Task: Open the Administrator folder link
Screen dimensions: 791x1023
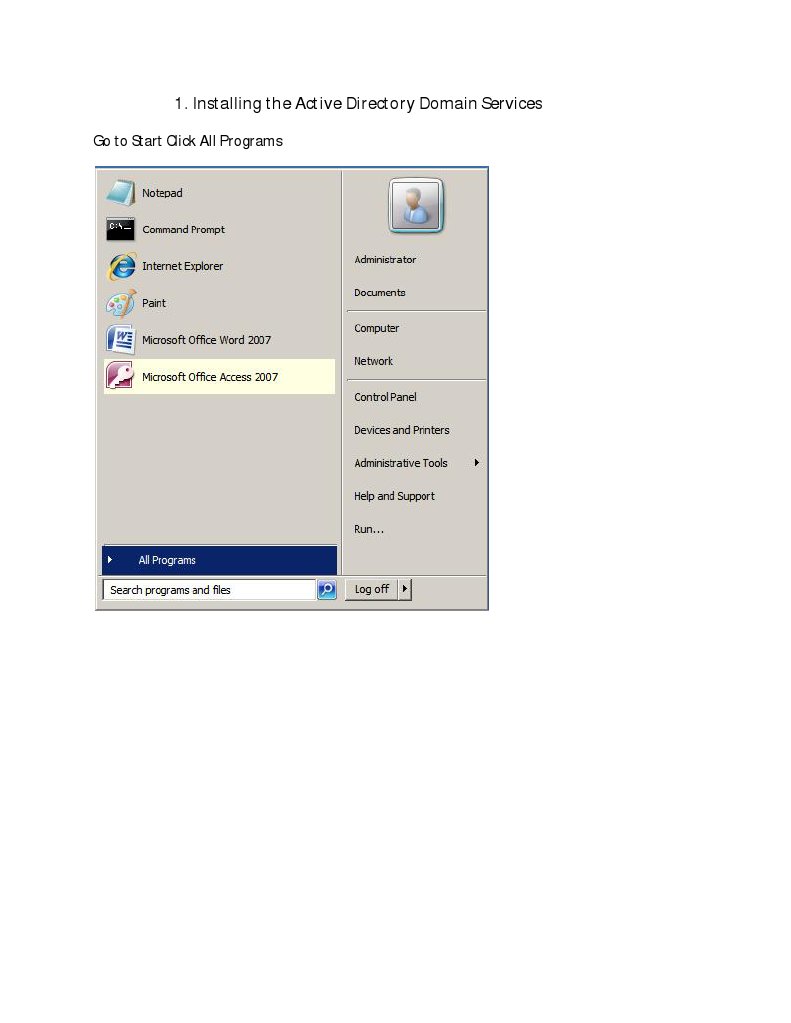Action: (x=385, y=260)
